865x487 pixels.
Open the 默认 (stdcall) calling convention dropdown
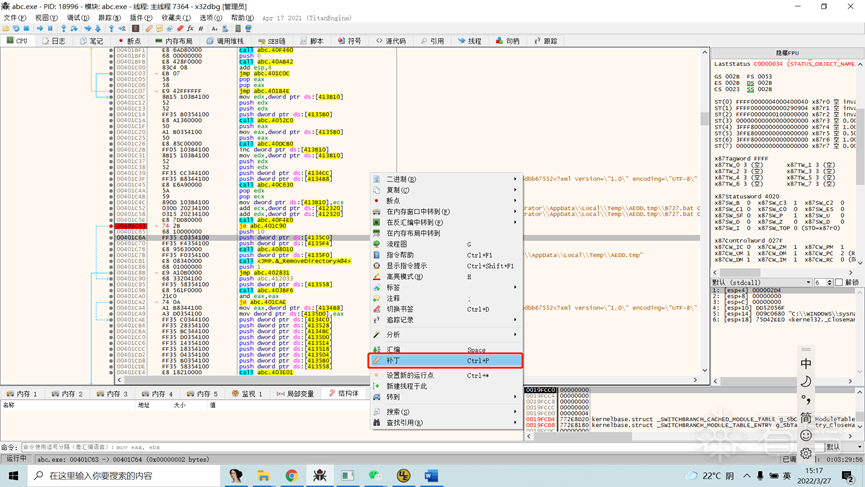tap(762, 282)
